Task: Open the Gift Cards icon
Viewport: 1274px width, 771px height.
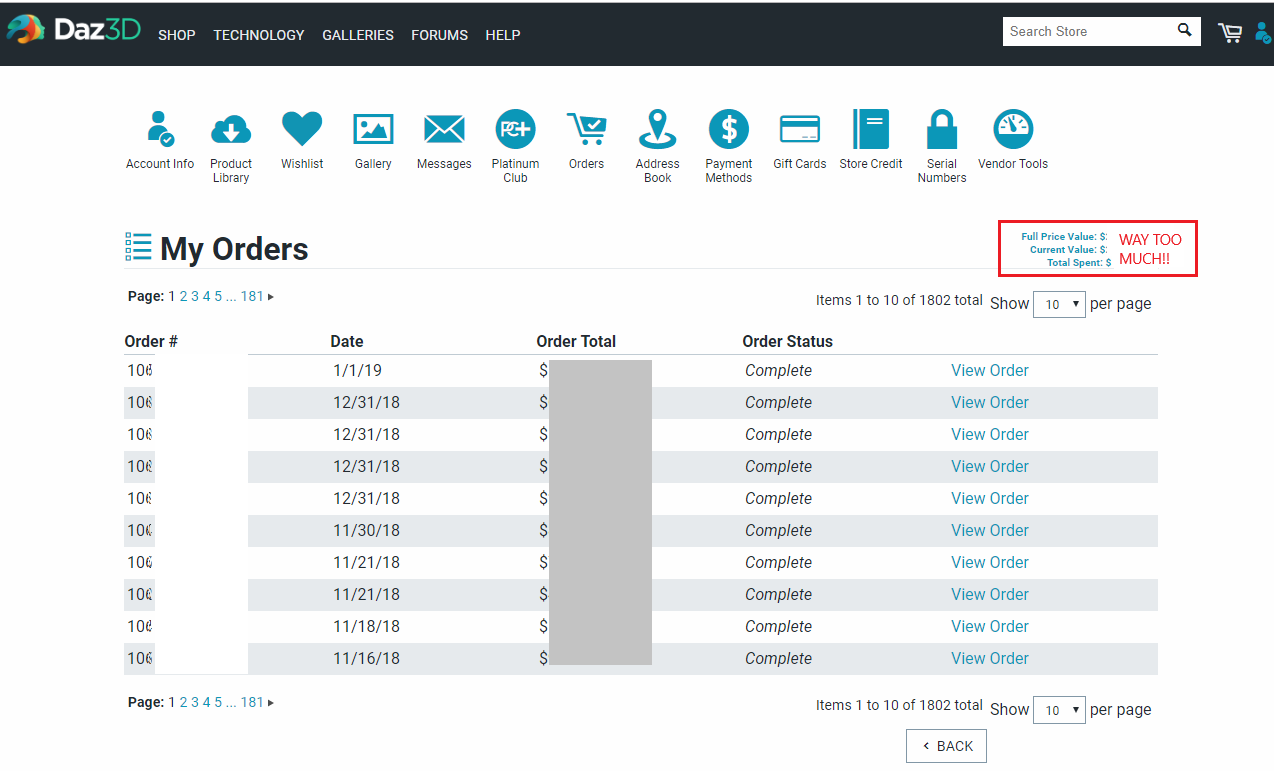Action: coord(800,129)
